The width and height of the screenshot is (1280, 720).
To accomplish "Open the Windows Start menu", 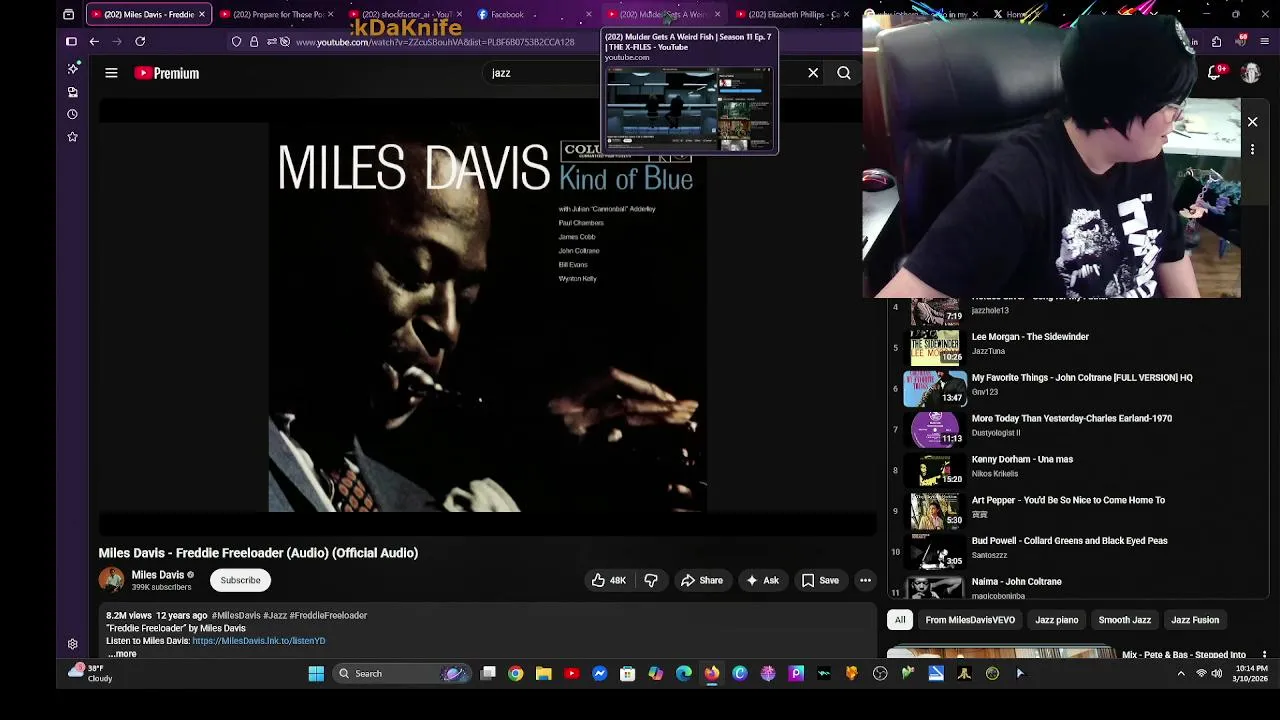I will [x=316, y=674].
